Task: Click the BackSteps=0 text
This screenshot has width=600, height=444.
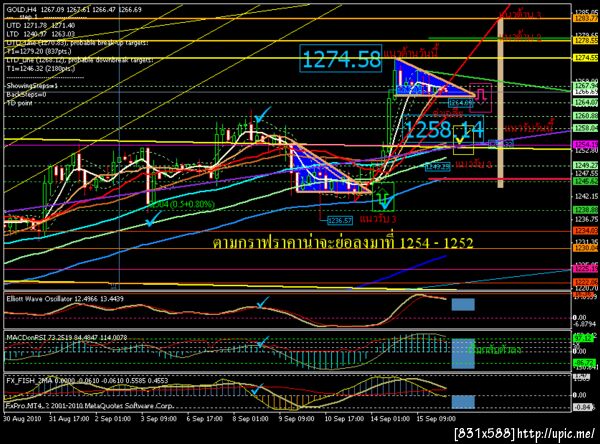Action: tap(26, 94)
